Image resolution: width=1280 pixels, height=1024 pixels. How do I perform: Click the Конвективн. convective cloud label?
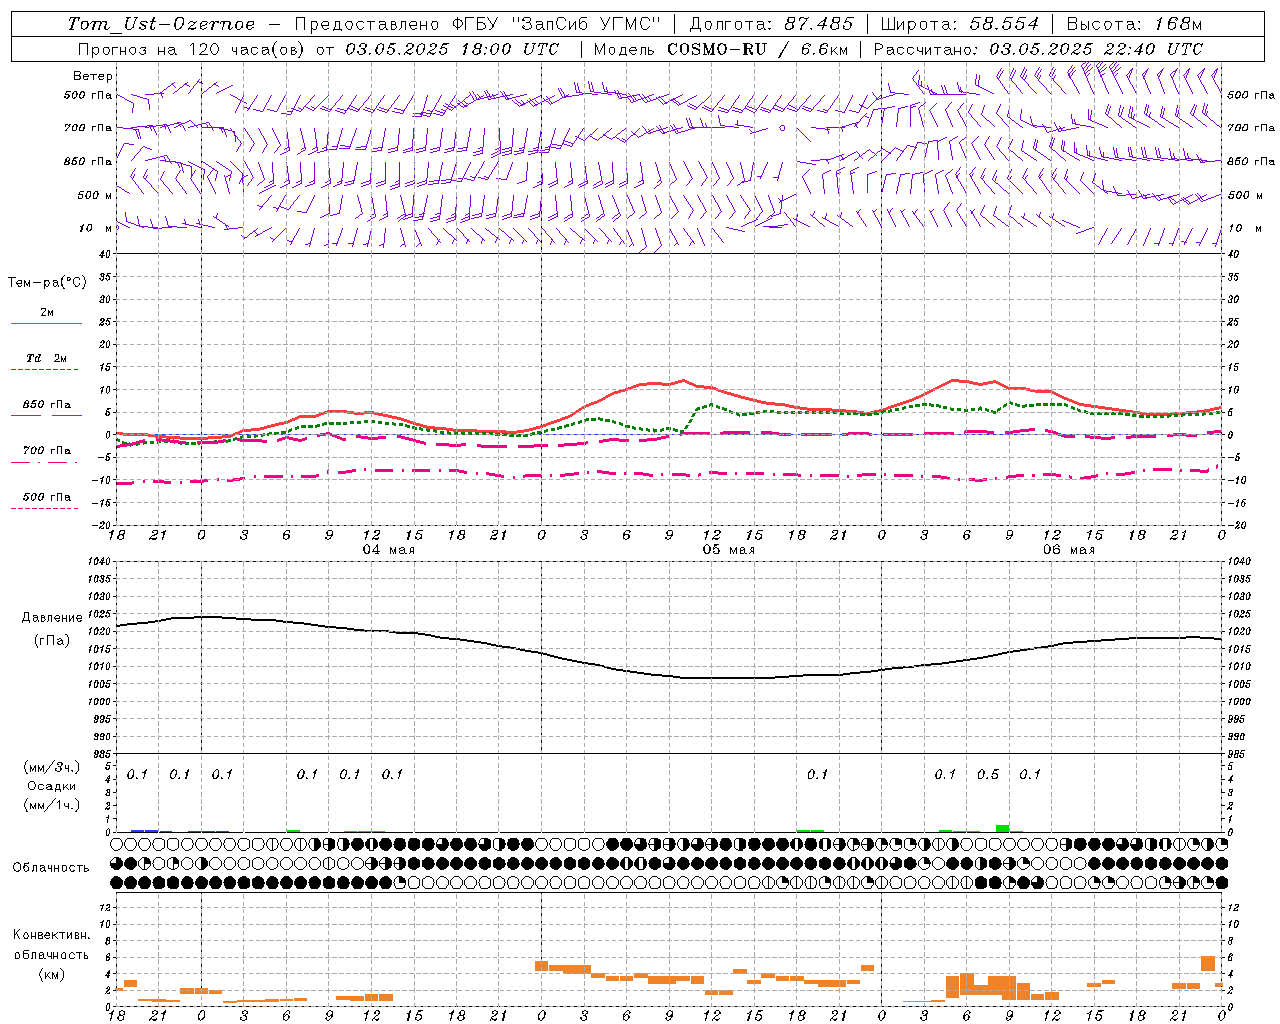51,935
